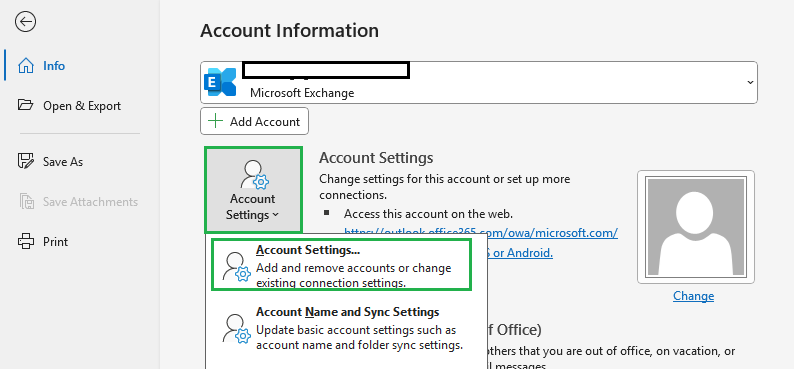Click the Save Attachments icon
The image size is (794, 369).
click(26, 201)
